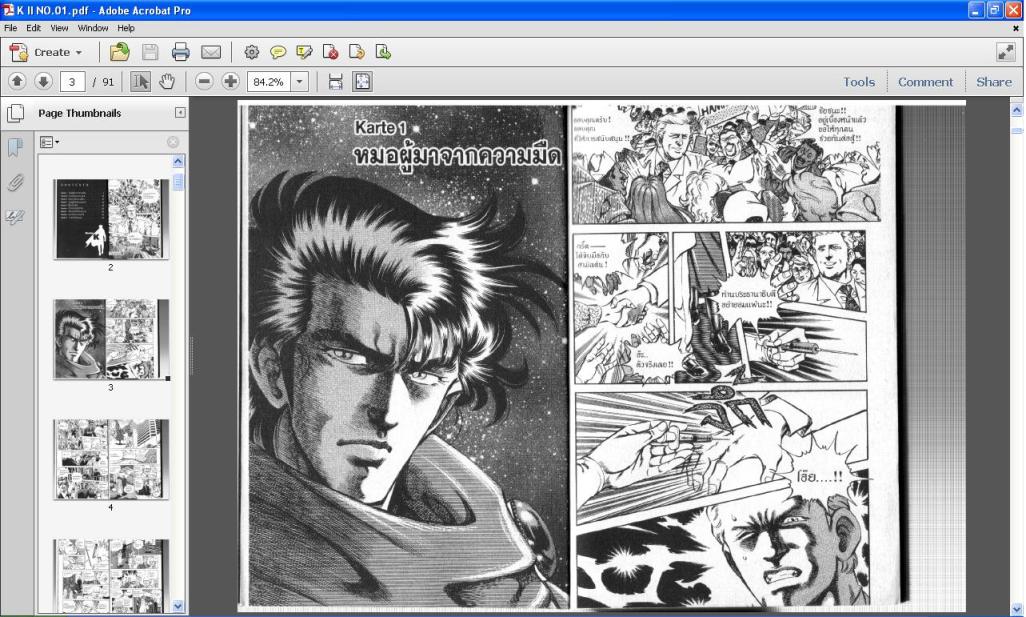
Task: Click thumbnail panel scroll up arrow
Action: 178,162
